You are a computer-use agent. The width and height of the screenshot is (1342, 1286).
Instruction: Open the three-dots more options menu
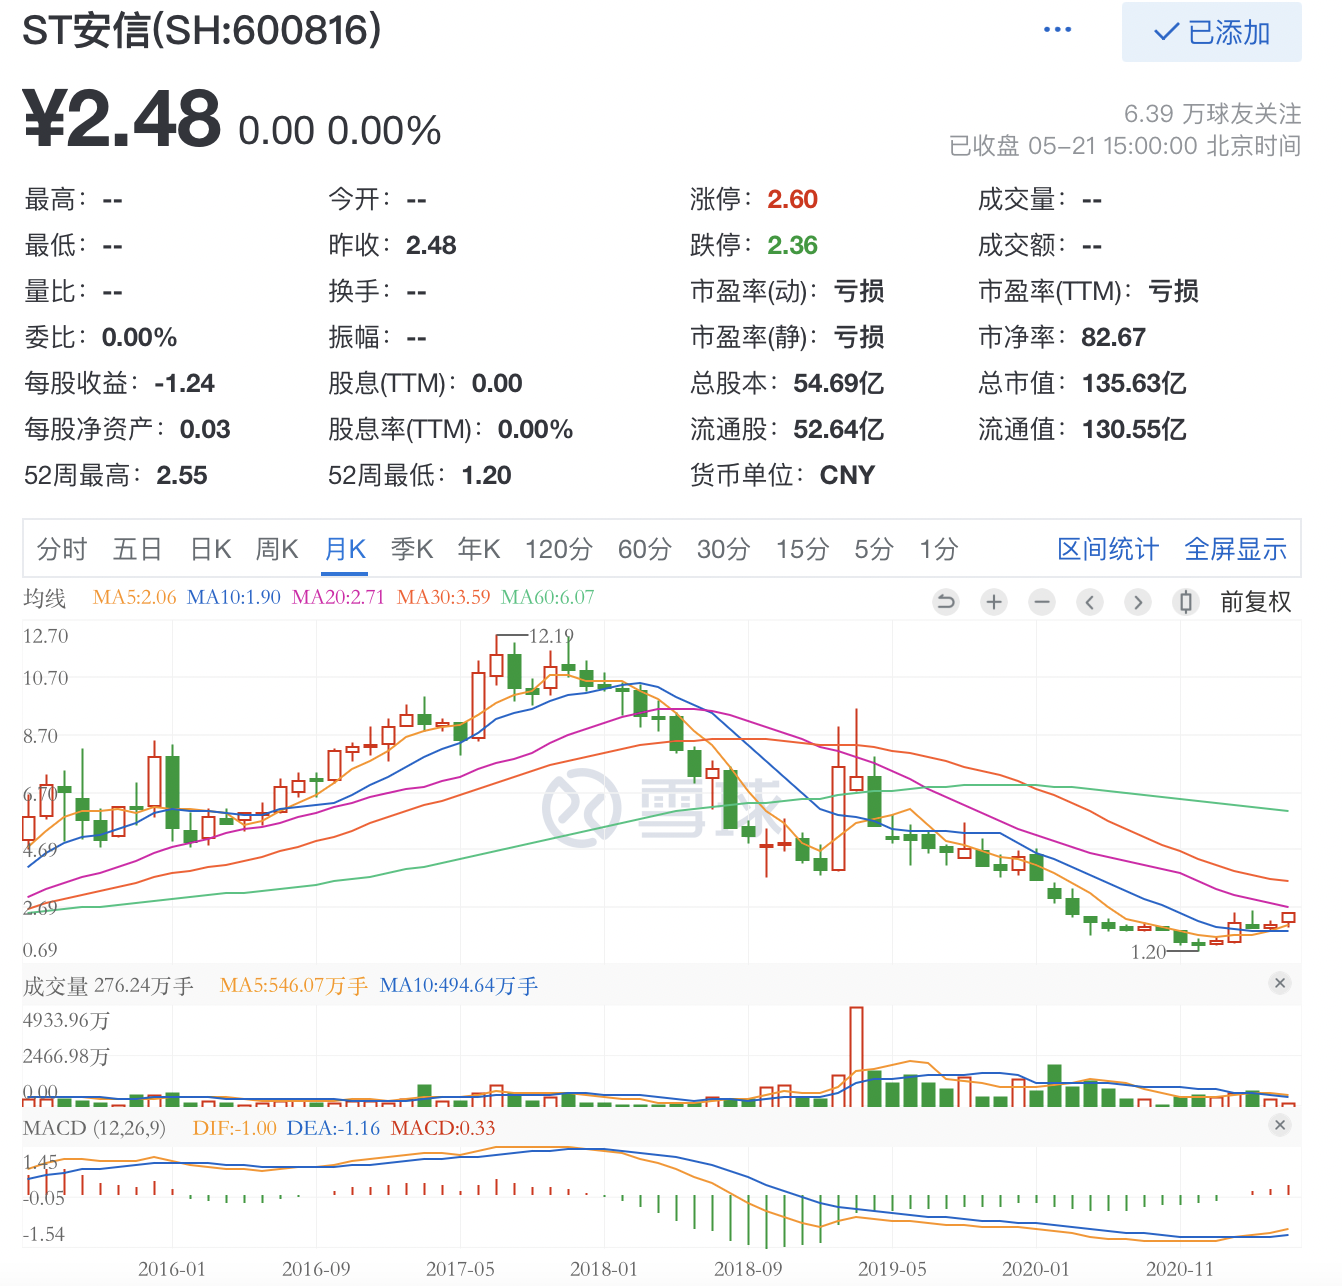click(1057, 30)
